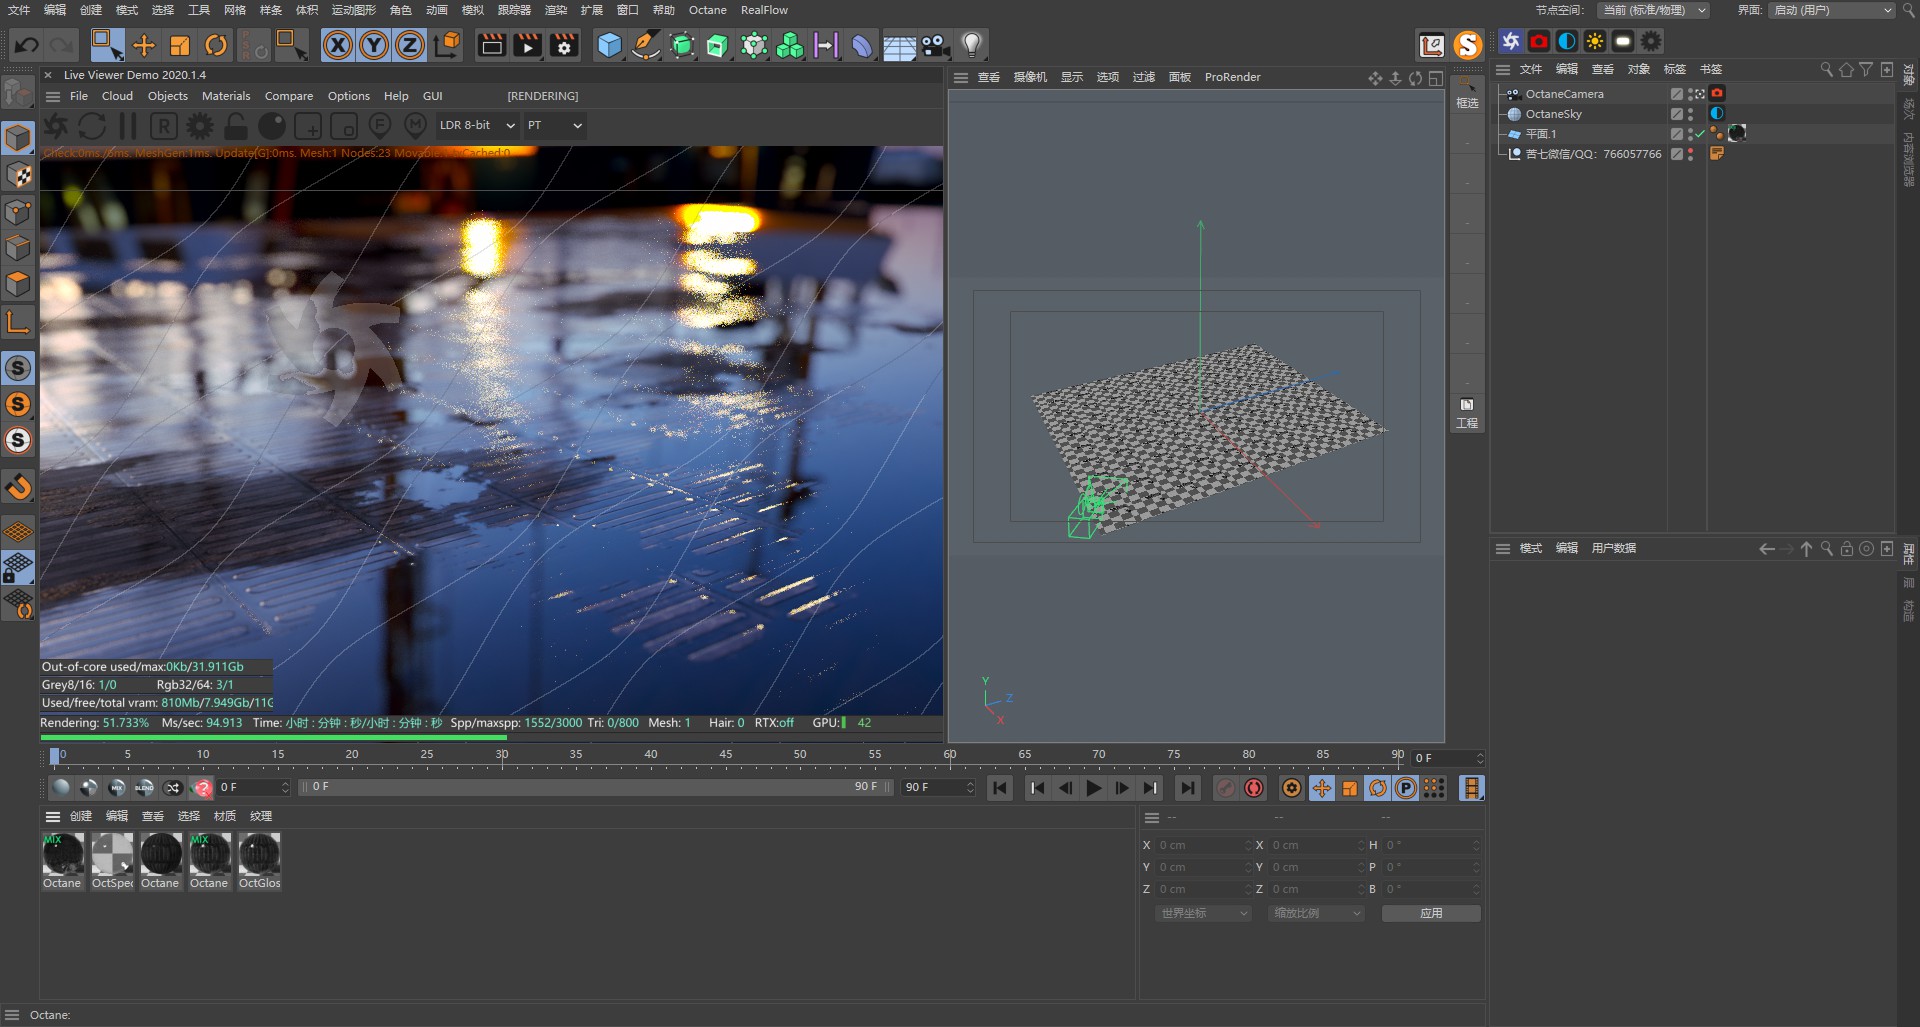Image resolution: width=1920 pixels, height=1027 pixels.
Task: Click the light bulb Light object icon
Action: click(x=971, y=45)
